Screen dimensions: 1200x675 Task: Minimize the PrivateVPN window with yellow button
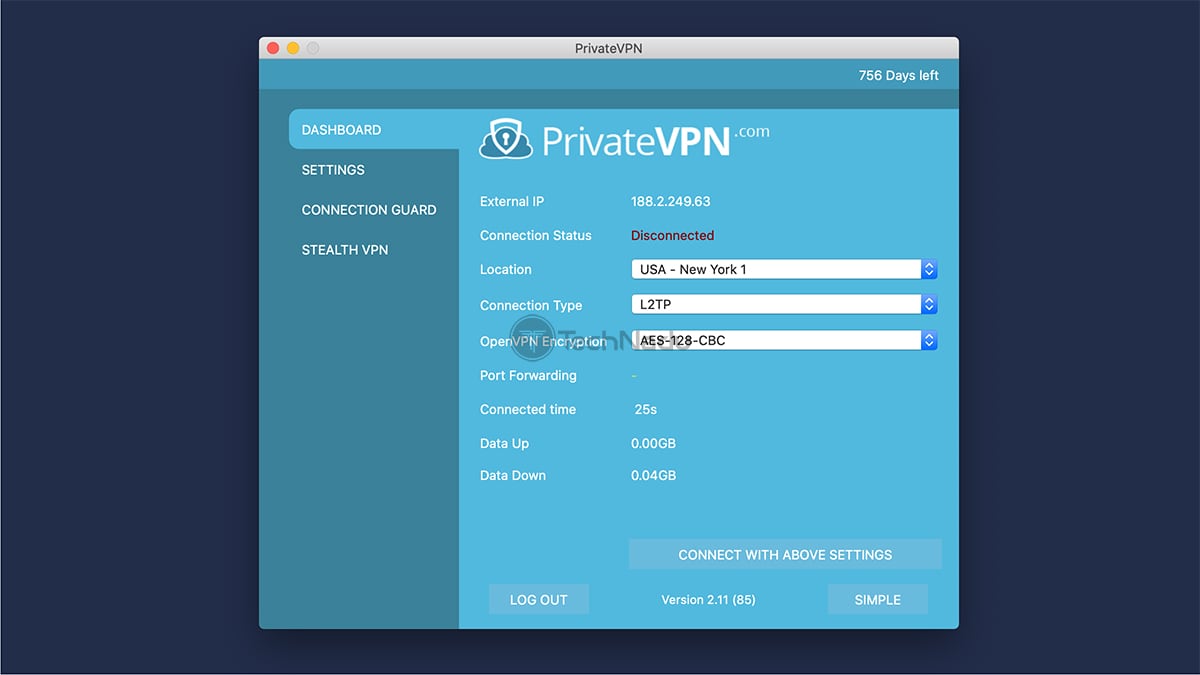point(293,48)
